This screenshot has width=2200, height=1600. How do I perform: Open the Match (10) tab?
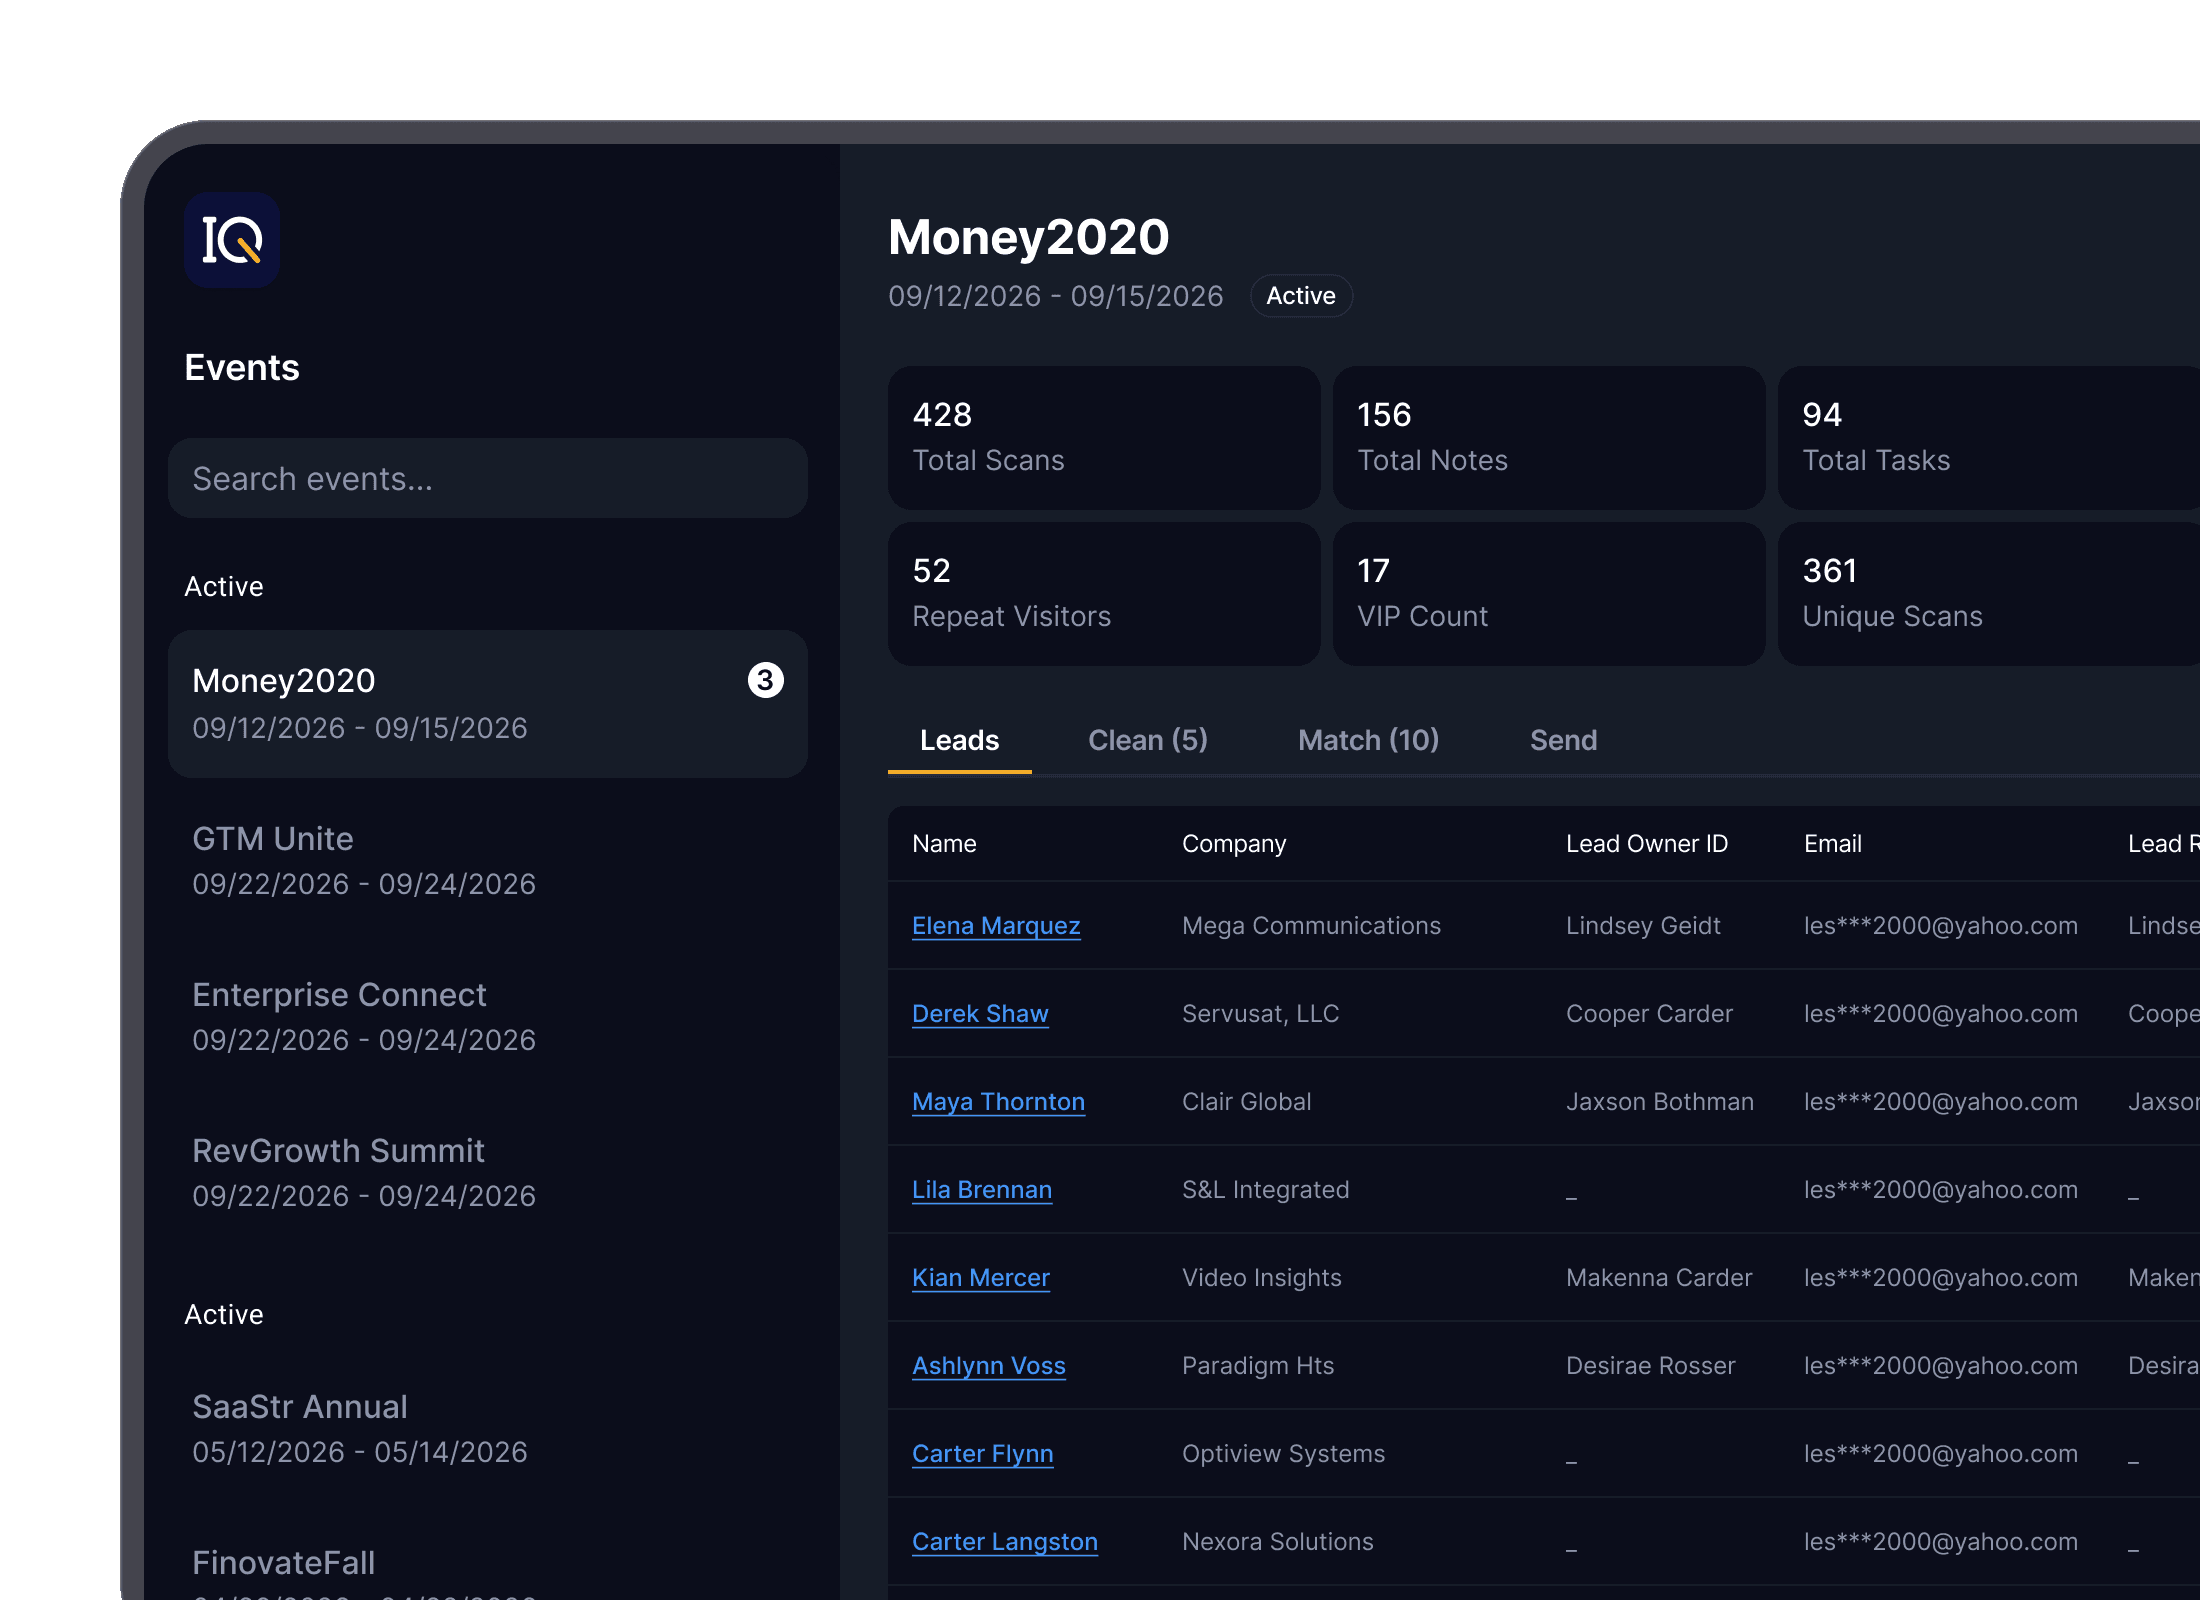1368,740
